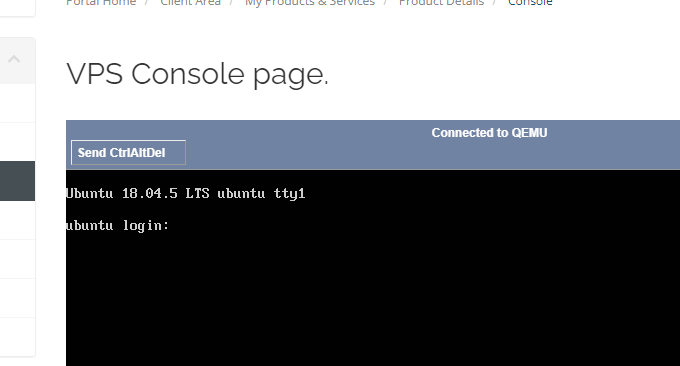This screenshot has width=680, height=366.
Task: Click the Ubuntu 18.04.5 LTS terminal line
Action: [186, 193]
